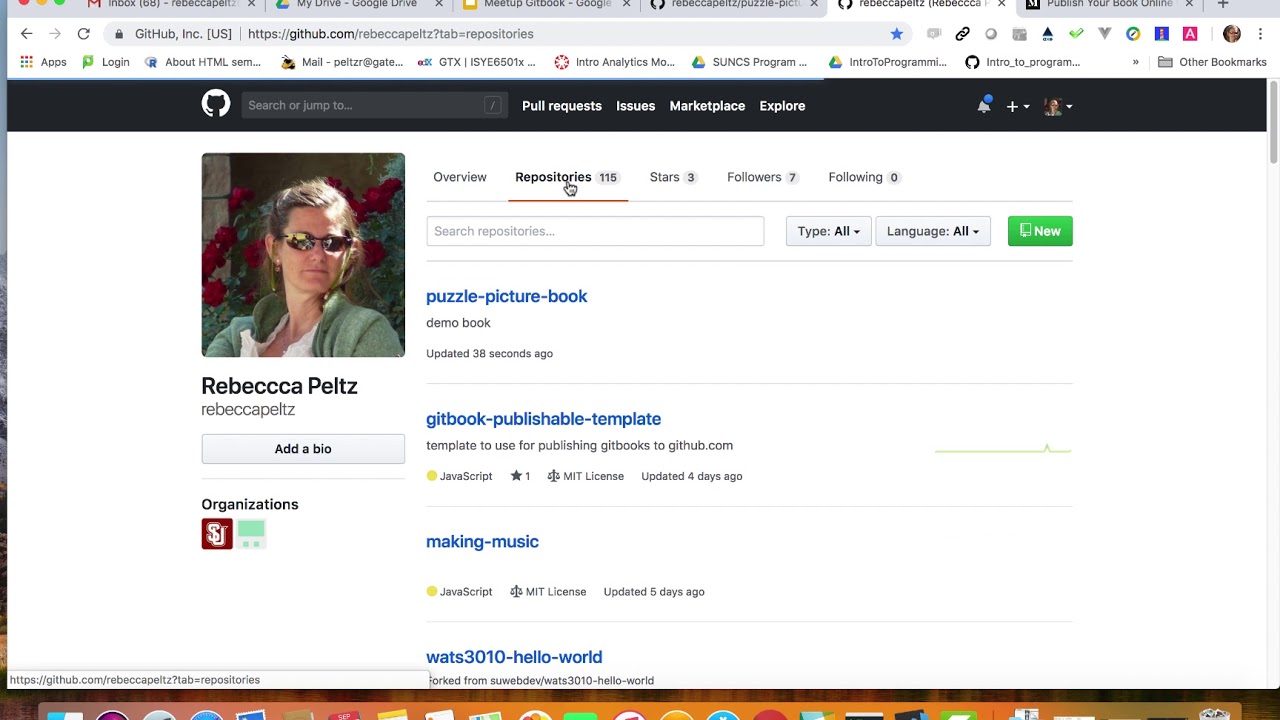Open the wats3010-hello-world repository

point(514,657)
